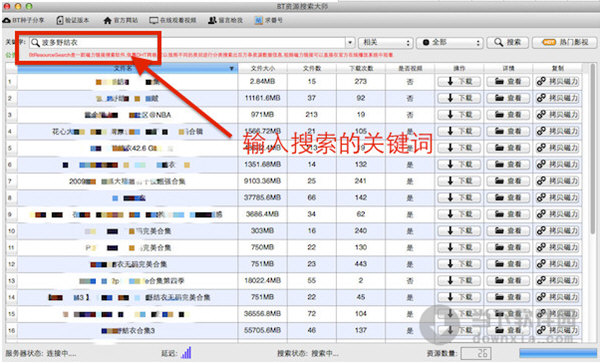Download the row 2 result of 11161.6MB
Screen dimensions: 600x363
[x=459, y=98]
